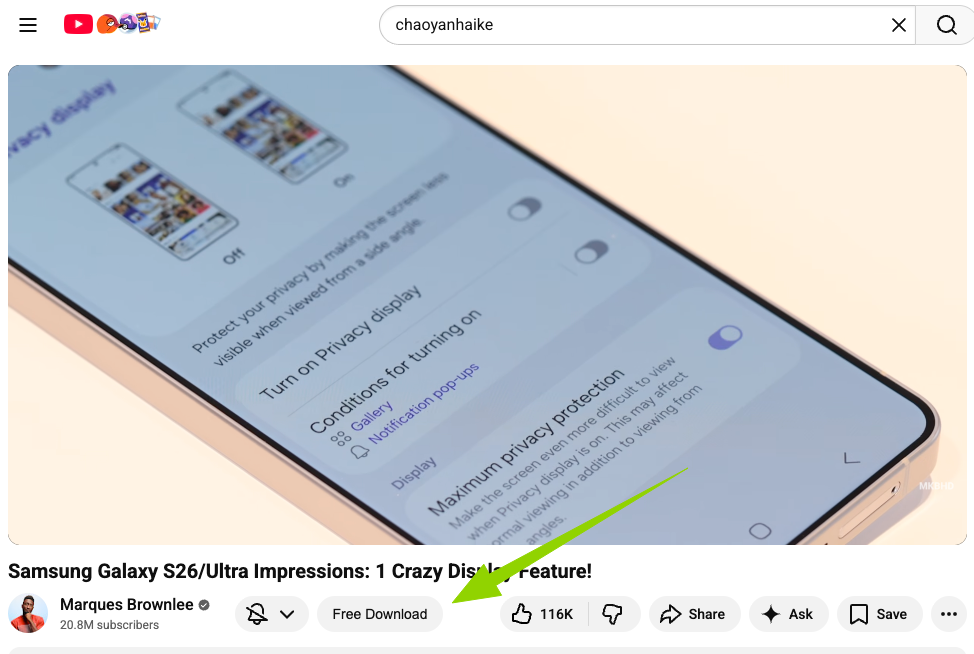Image resolution: width=974 pixels, height=654 pixels.
Task: Click the Free Download button
Action: [x=380, y=614]
